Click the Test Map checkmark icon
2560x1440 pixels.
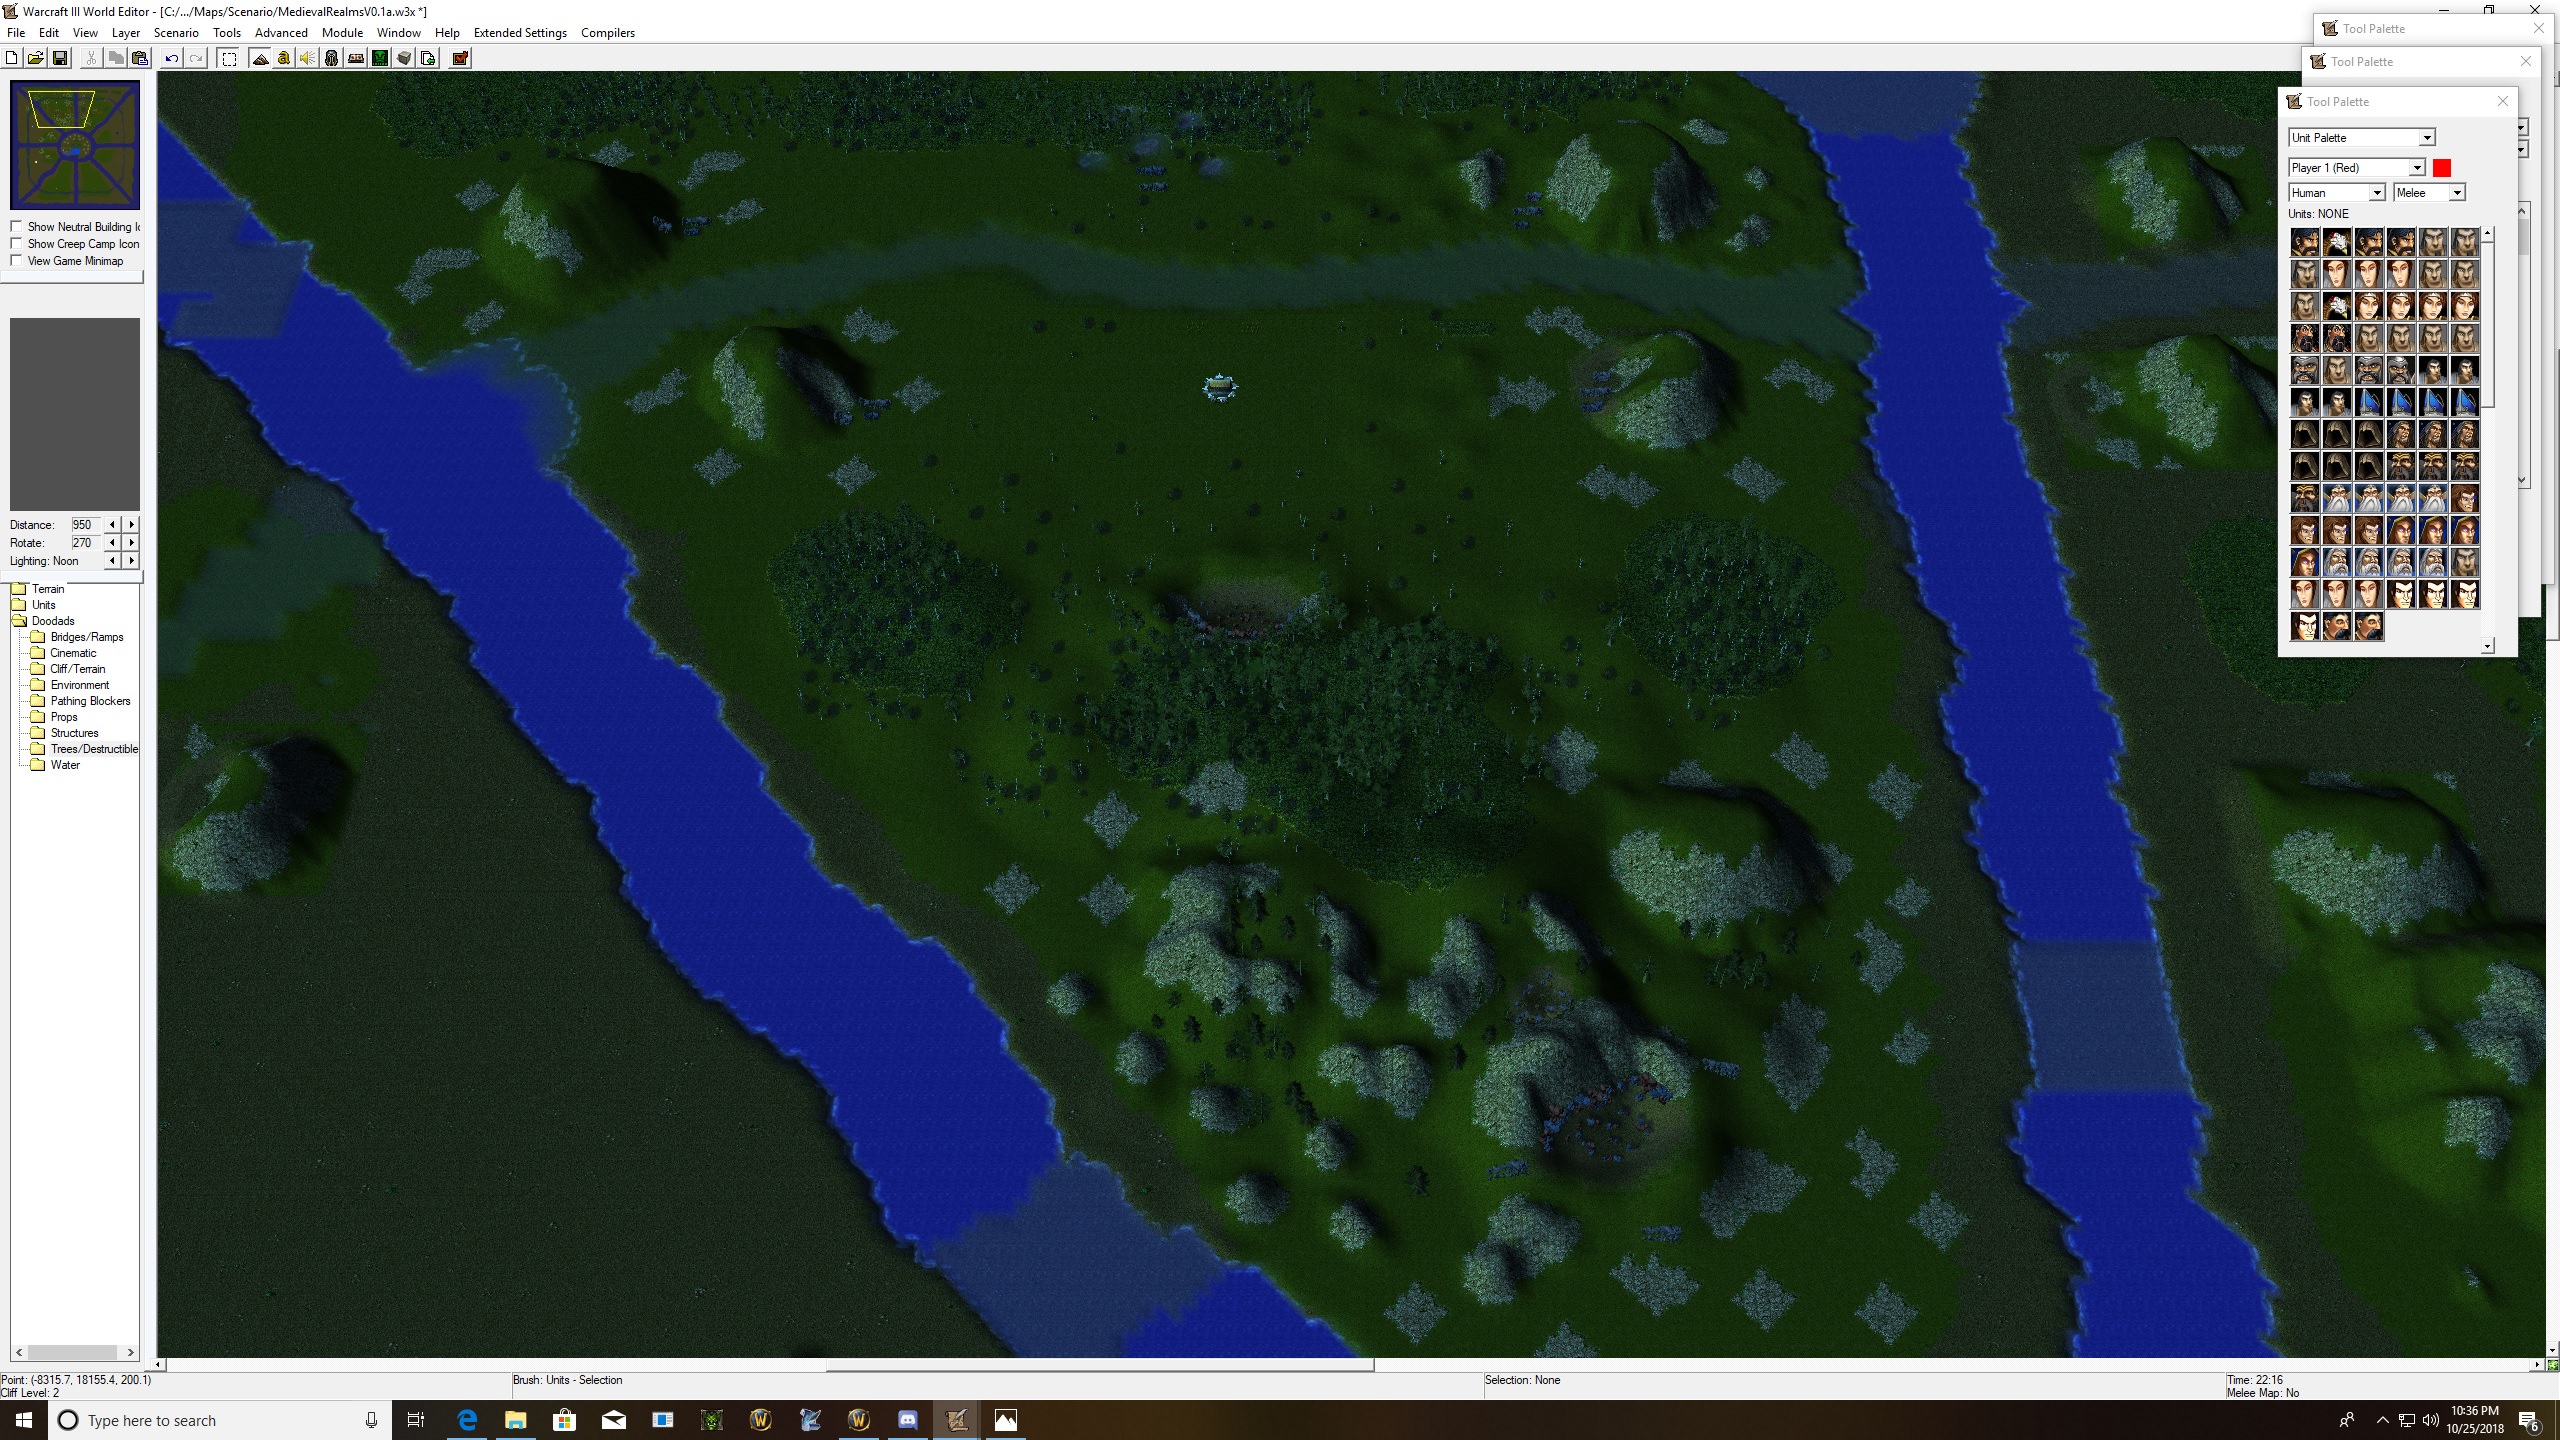point(460,58)
